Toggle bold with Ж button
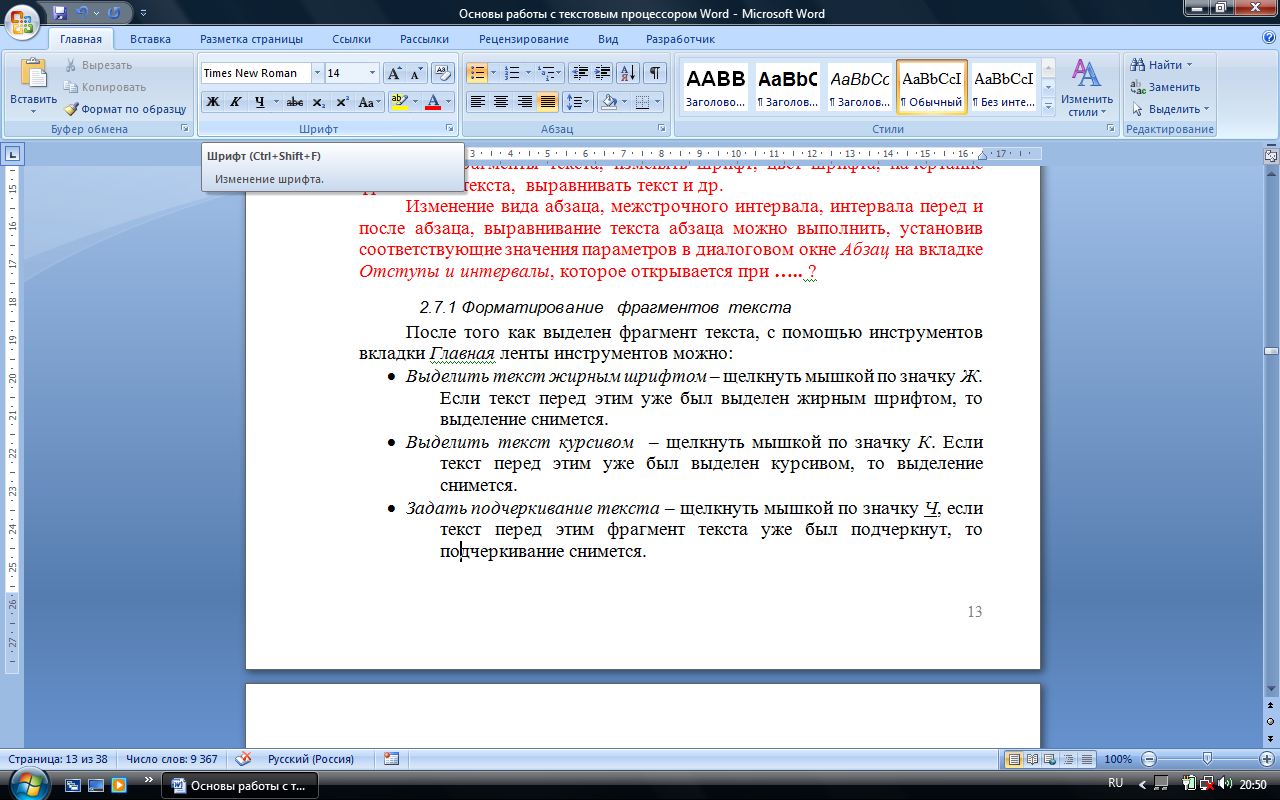The image size is (1280, 800). click(x=212, y=102)
